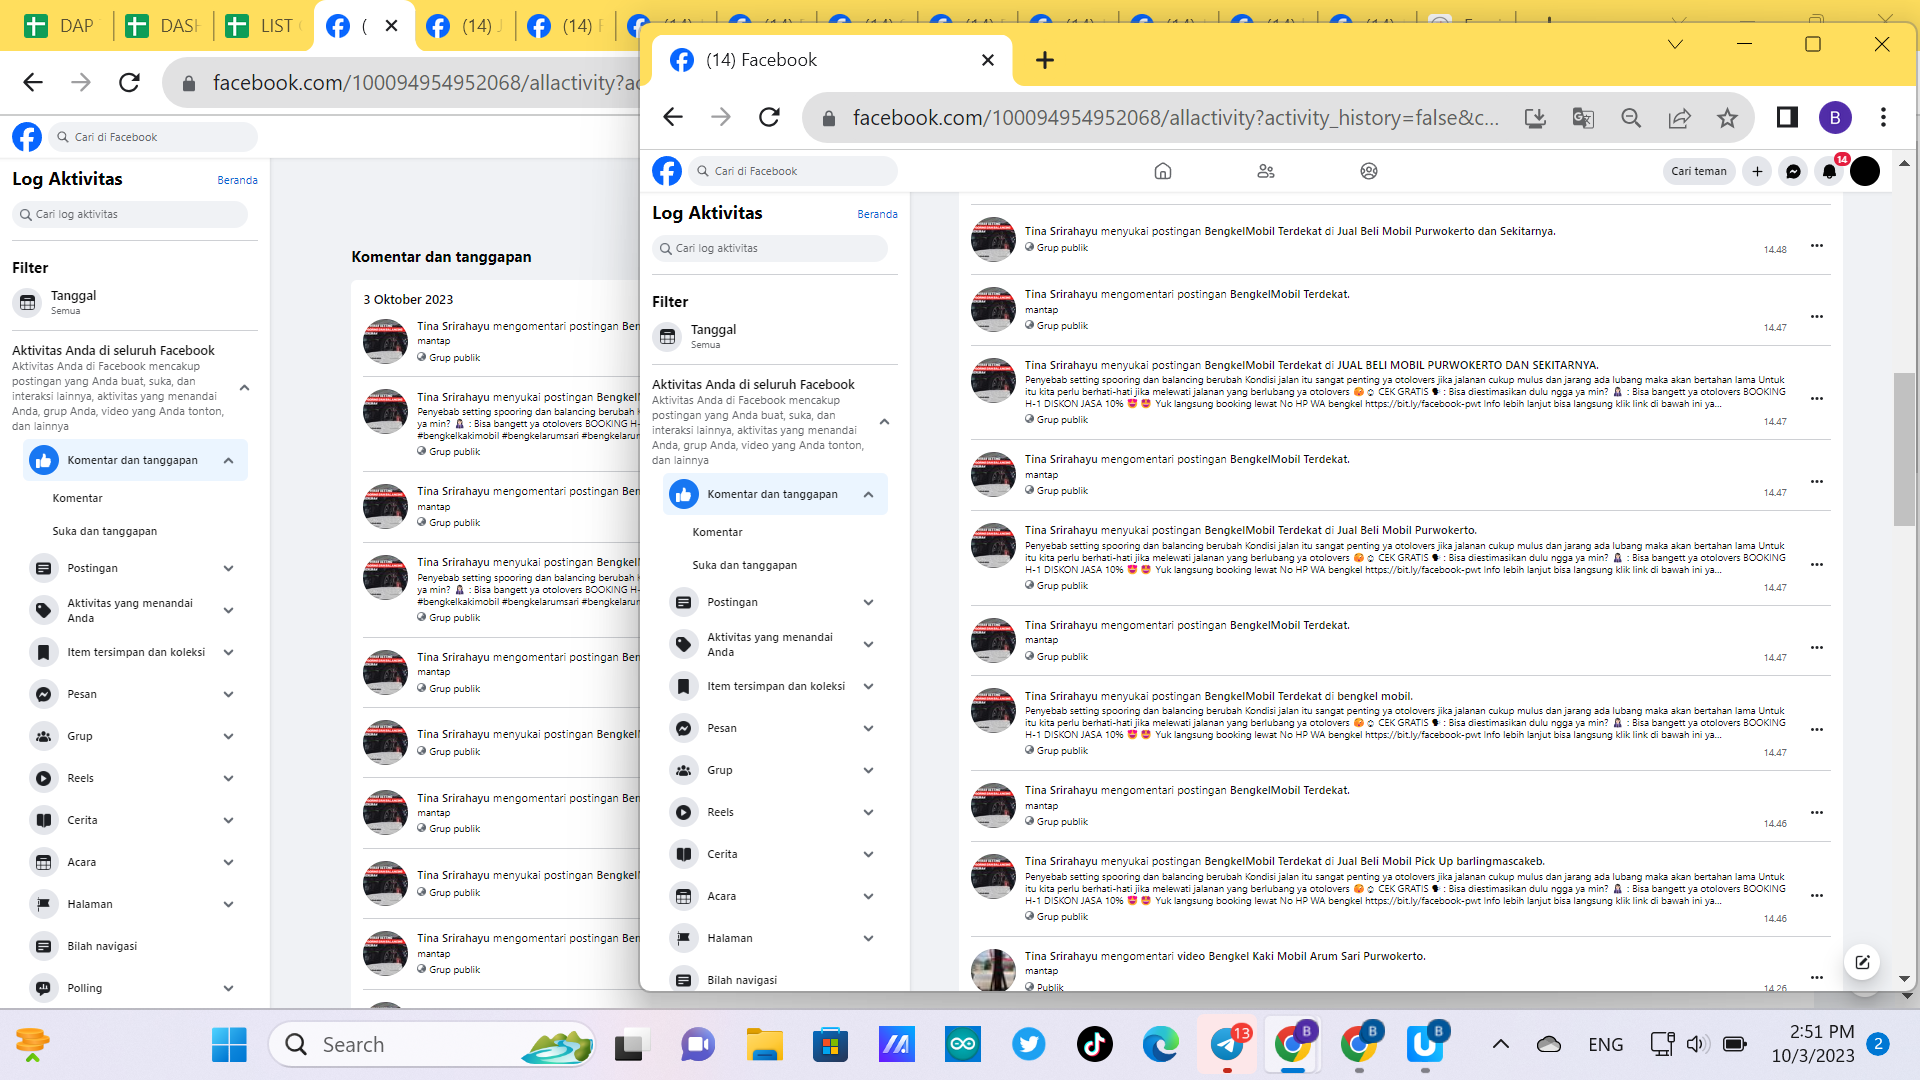Collapse Aktivitas Anda di seluruh Facebook in front window

click(884, 422)
